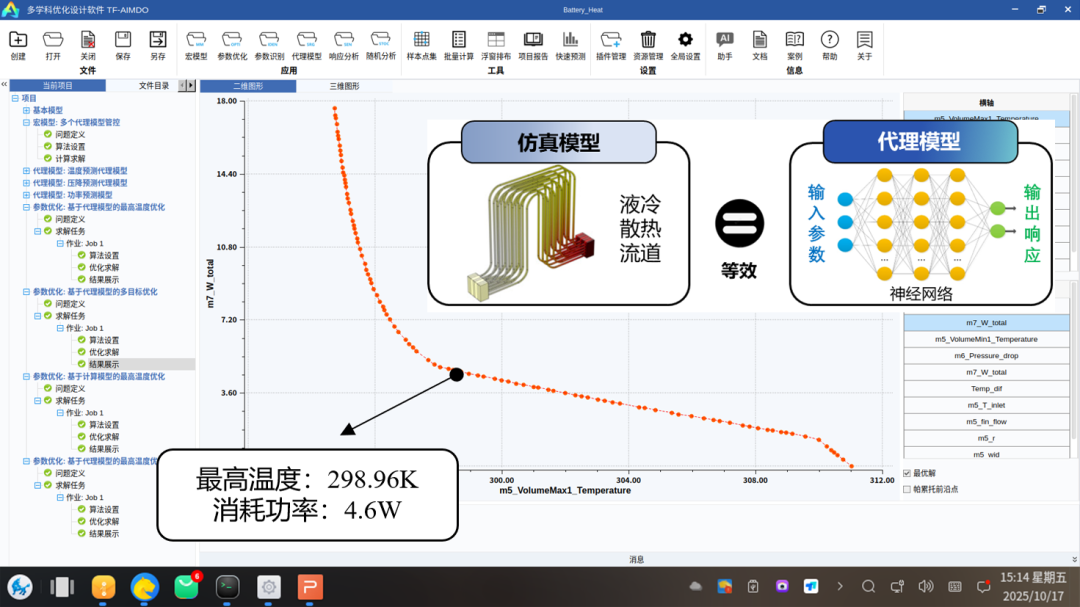Collapse the 宏模型: 多个代理模型管控 node
Screen dimensions: 1080x607
[x=27, y=122]
